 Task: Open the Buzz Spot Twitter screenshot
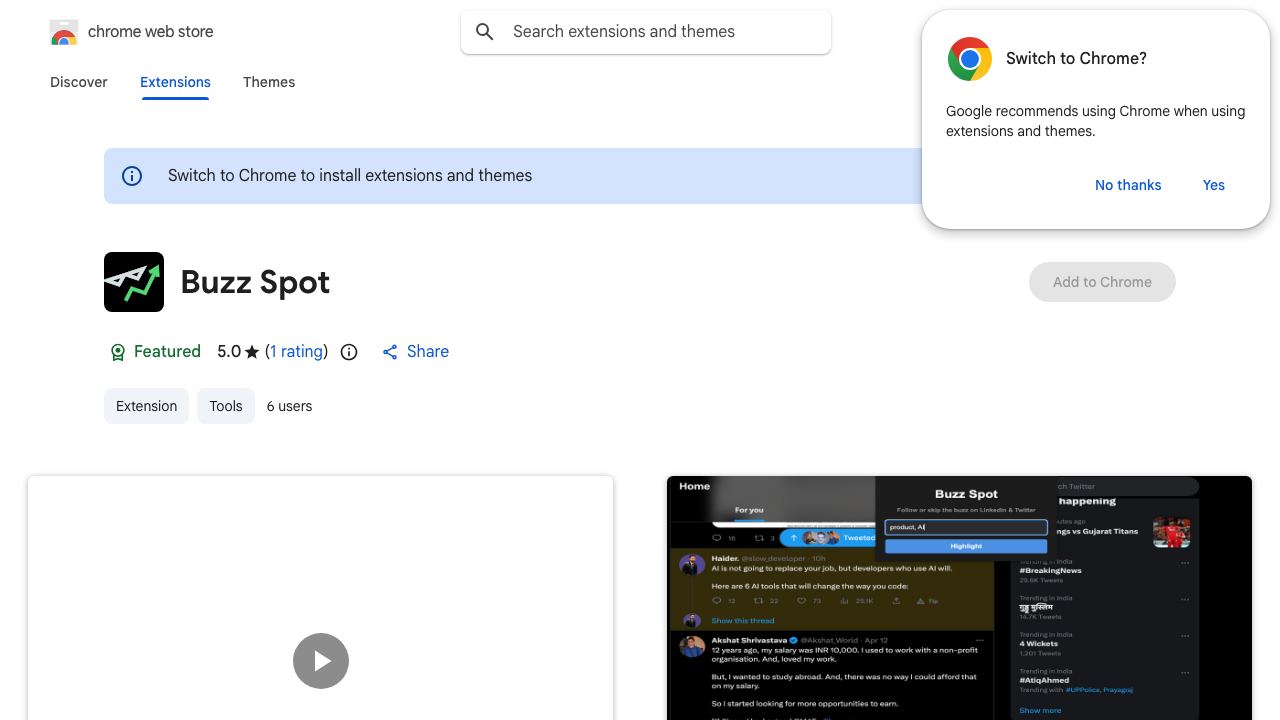tap(959, 598)
